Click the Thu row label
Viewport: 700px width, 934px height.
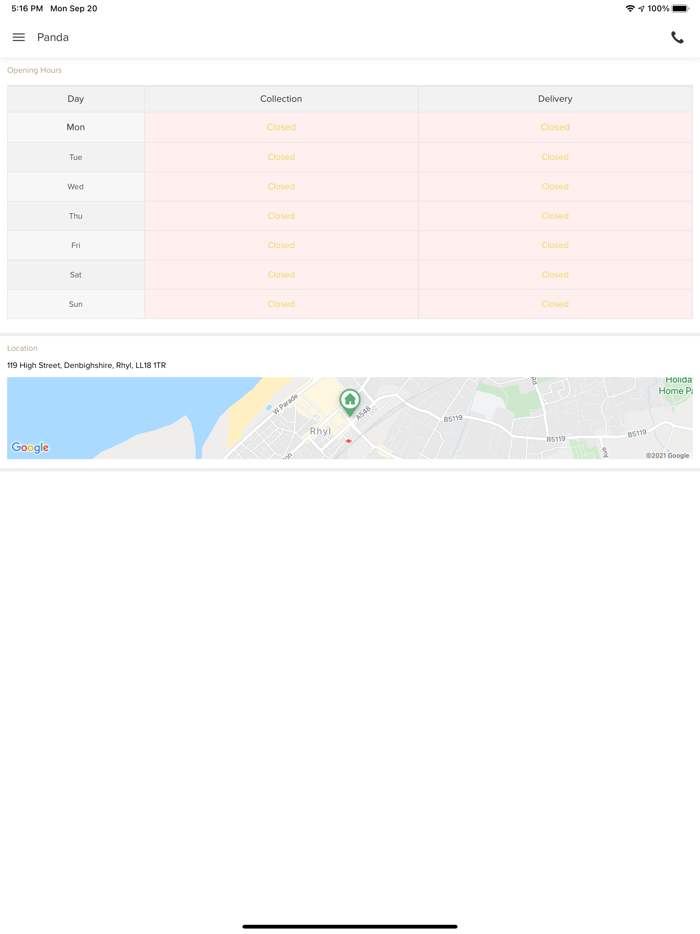[76, 216]
